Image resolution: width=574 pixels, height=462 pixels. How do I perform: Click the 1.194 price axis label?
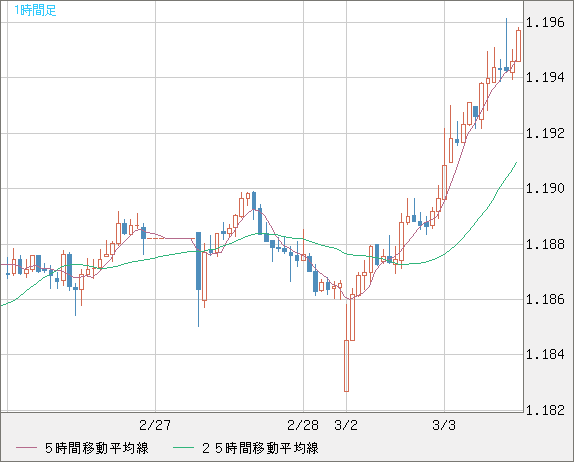(x=545, y=78)
